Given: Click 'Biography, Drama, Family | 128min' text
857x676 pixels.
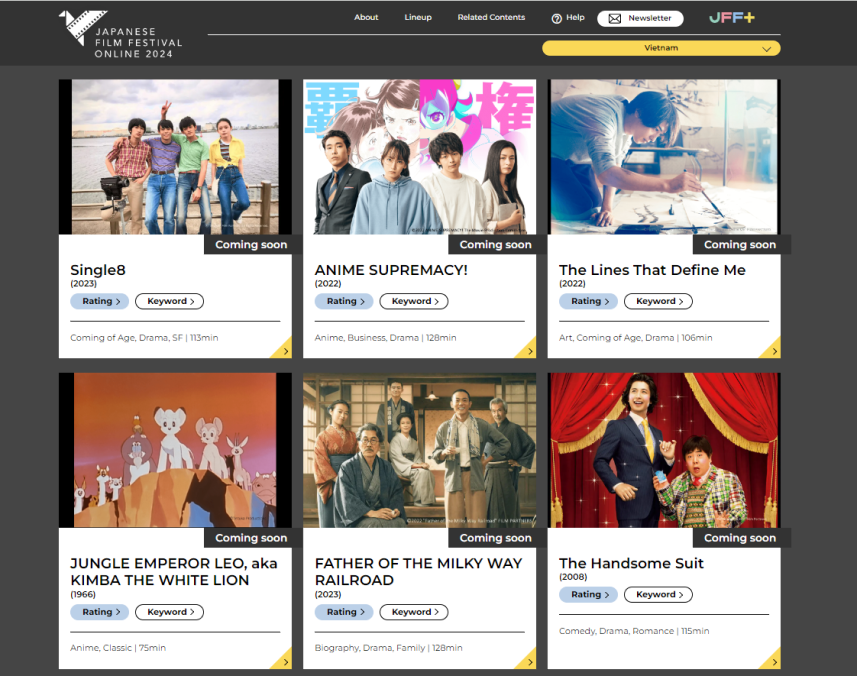Looking at the screenshot, I should point(389,648).
